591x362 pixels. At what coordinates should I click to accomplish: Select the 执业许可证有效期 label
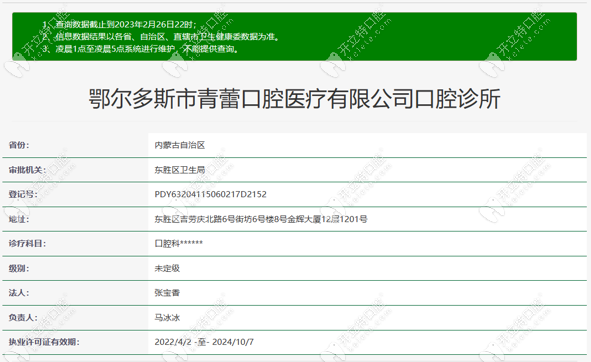click(x=44, y=342)
